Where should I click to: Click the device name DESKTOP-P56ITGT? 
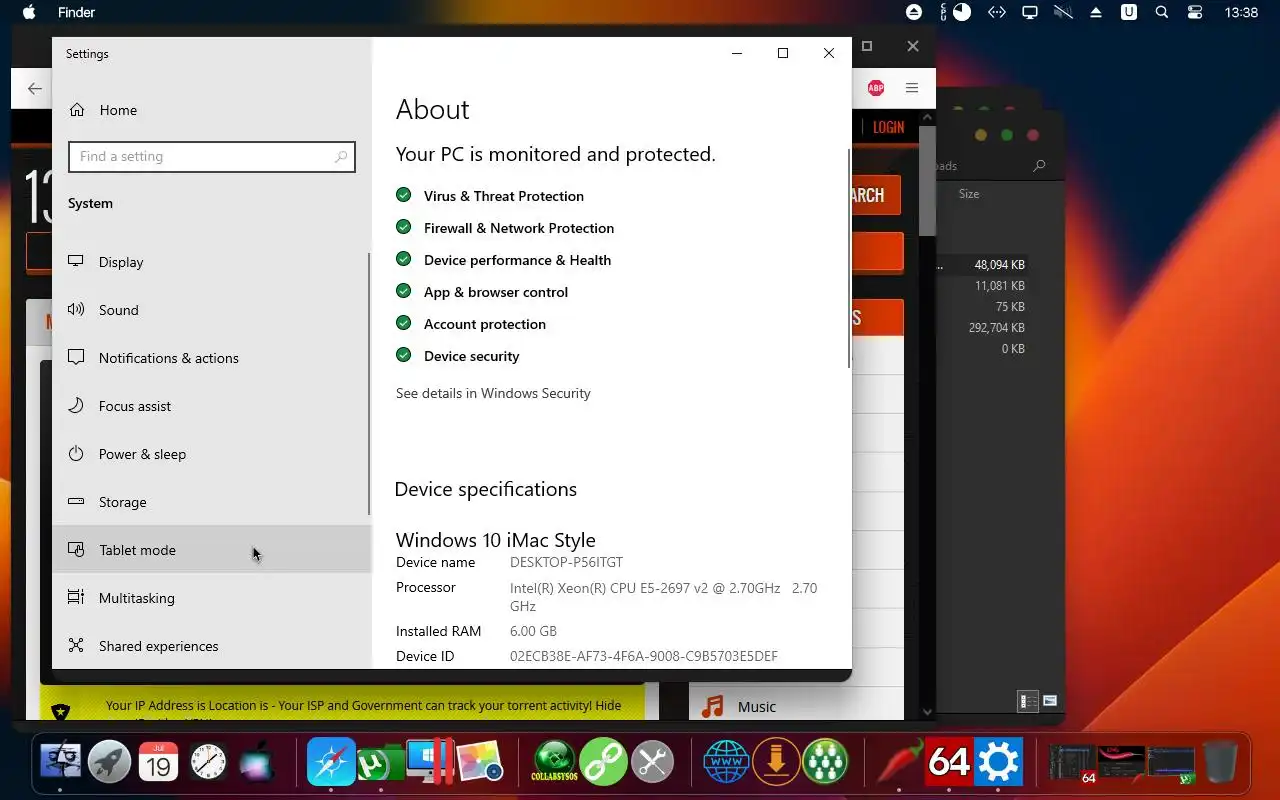(x=566, y=562)
